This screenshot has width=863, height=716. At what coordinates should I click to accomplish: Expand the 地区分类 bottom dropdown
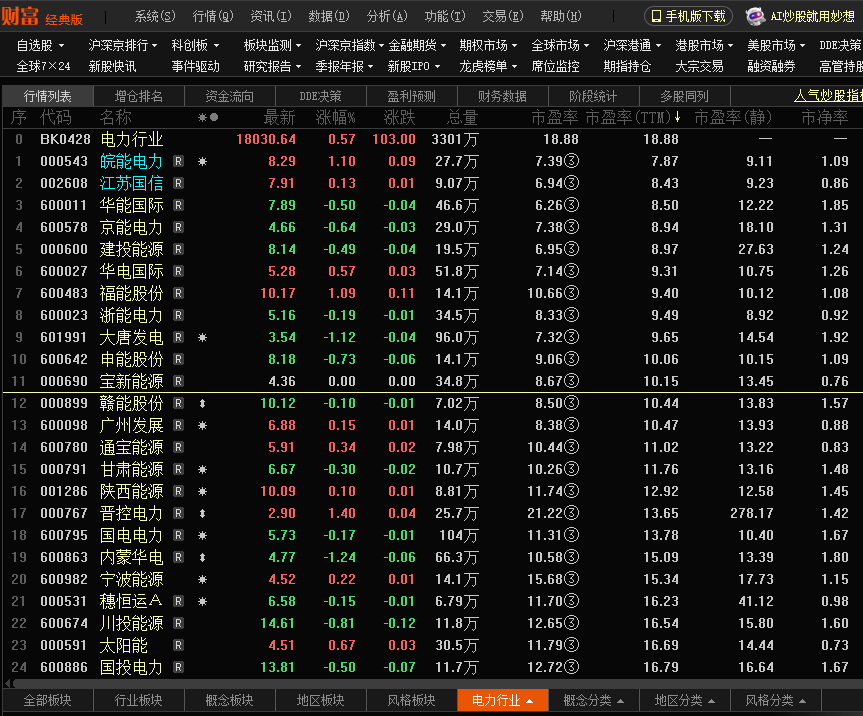(x=684, y=701)
